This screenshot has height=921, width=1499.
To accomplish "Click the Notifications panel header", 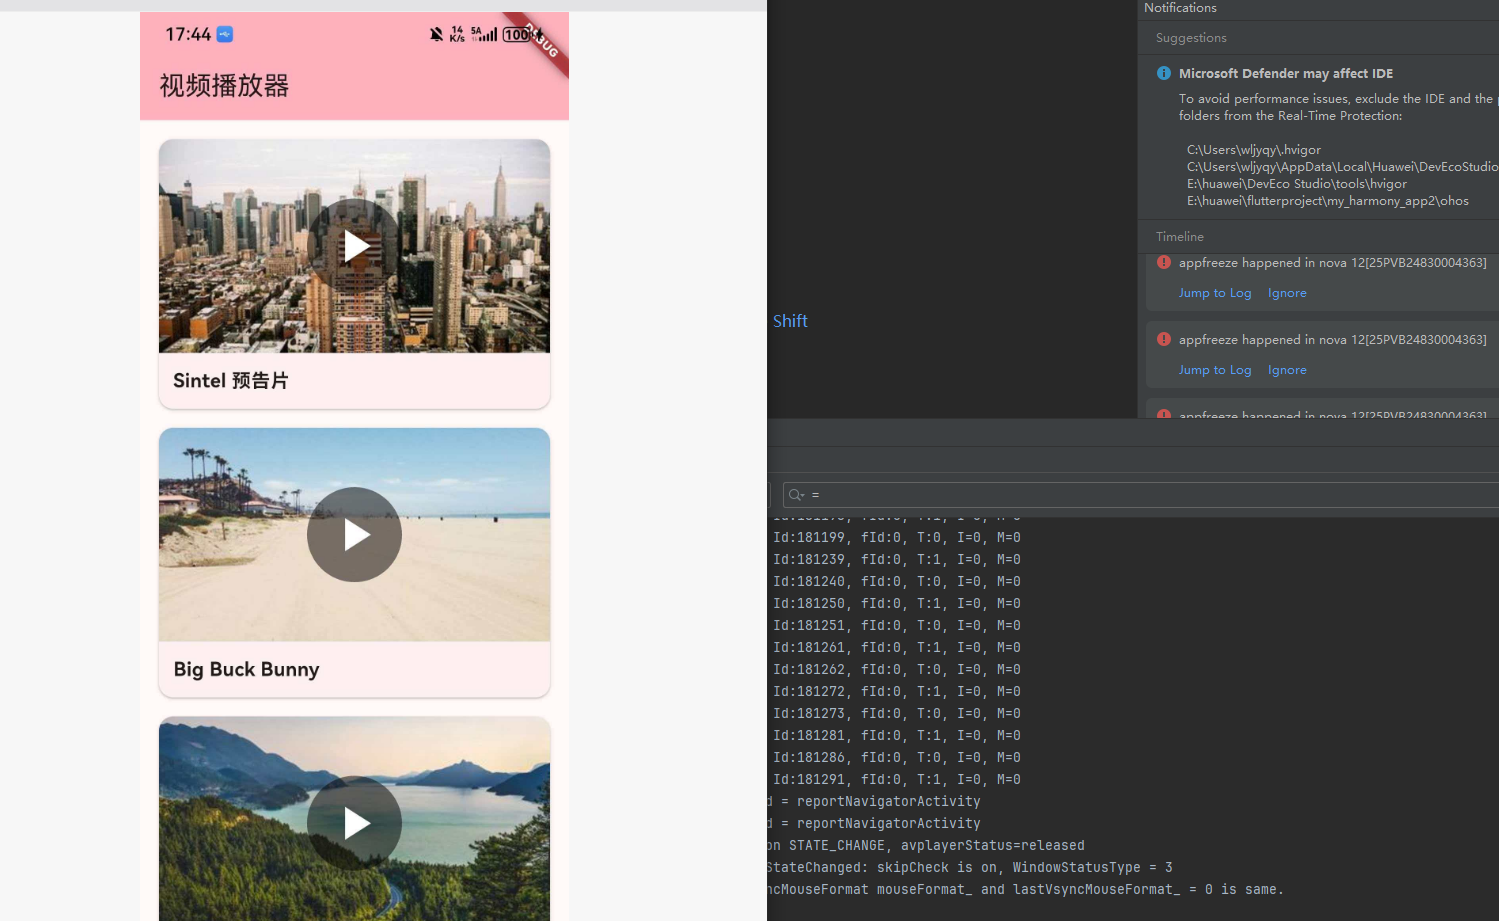I will 1180,8.
